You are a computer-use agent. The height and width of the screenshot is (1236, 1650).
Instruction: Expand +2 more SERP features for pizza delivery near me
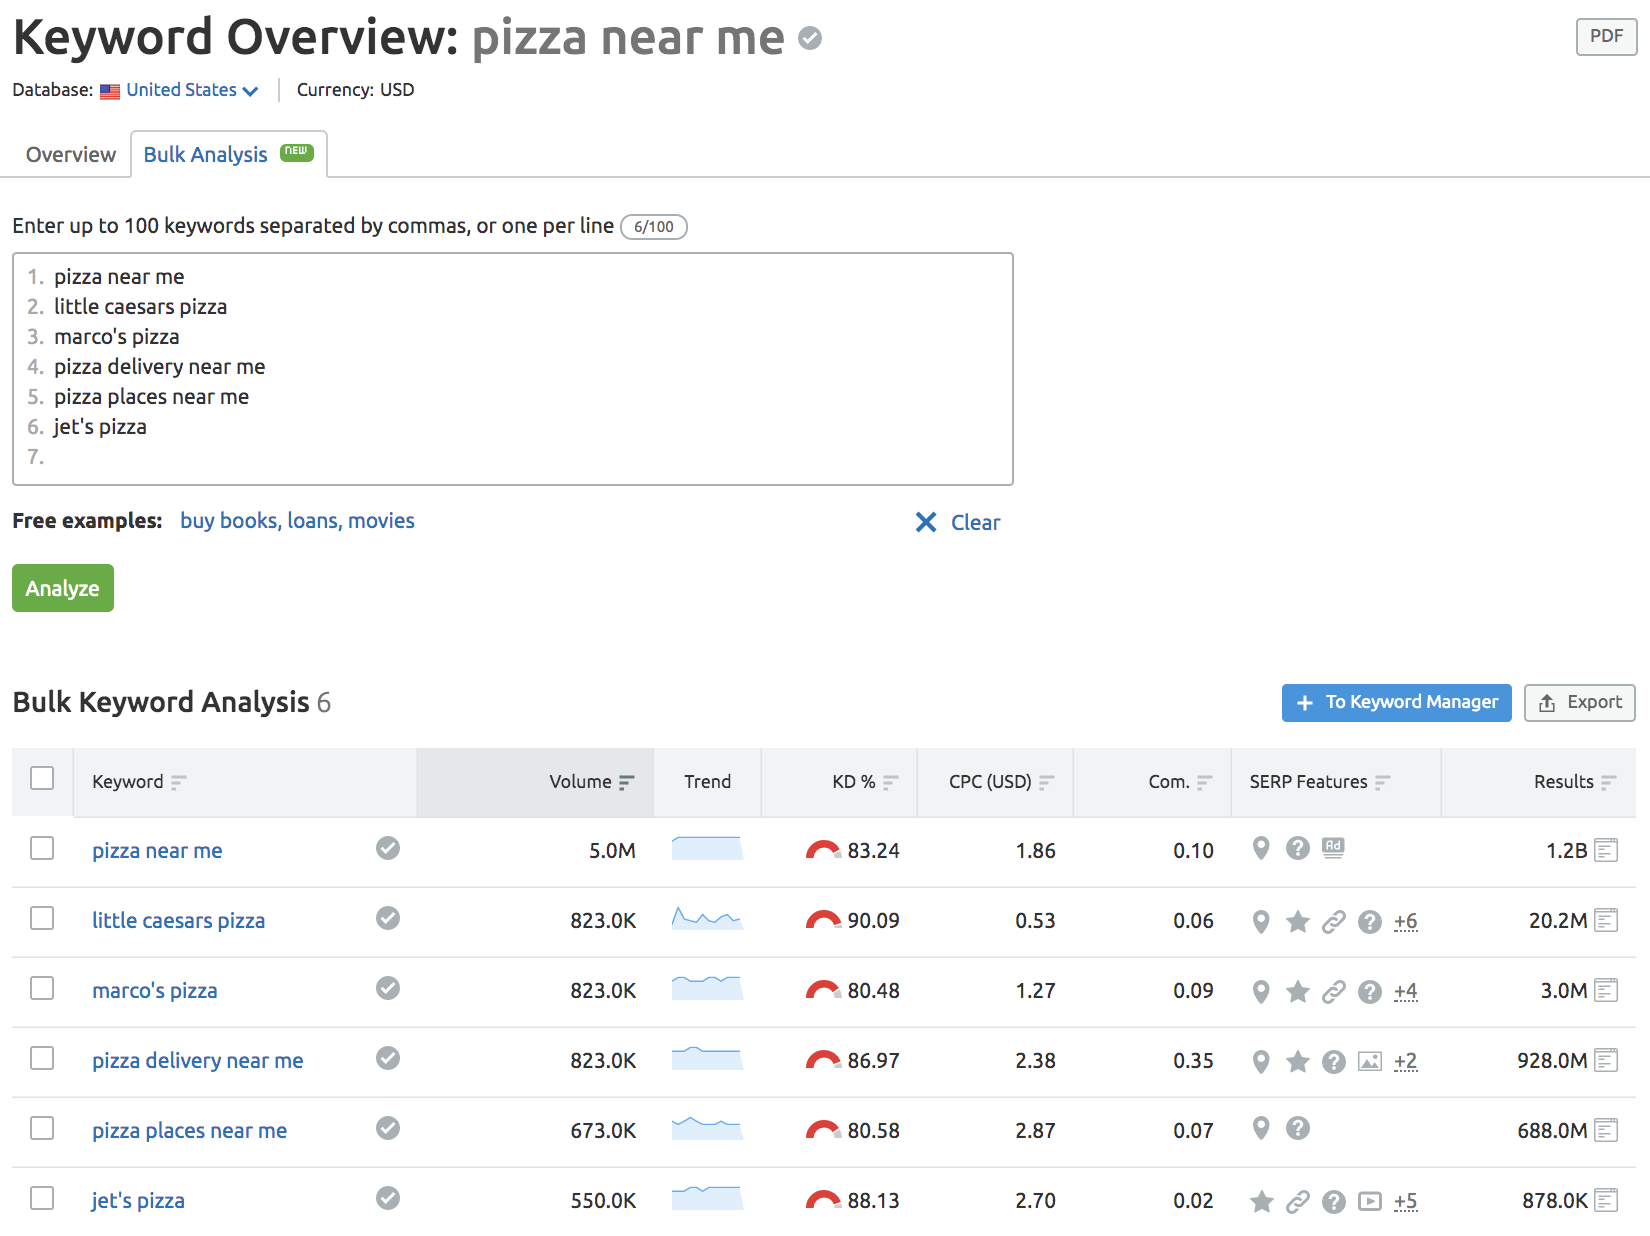(1406, 1061)
